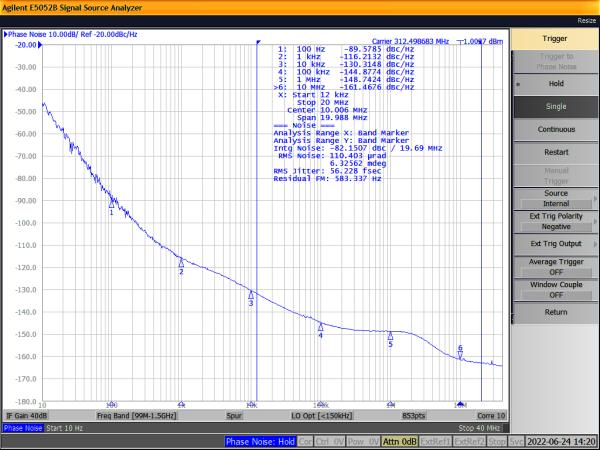Click marker 2 triangle at 1 kHz
The width and height of the screenshot is (600, 450).
[181, 264]
